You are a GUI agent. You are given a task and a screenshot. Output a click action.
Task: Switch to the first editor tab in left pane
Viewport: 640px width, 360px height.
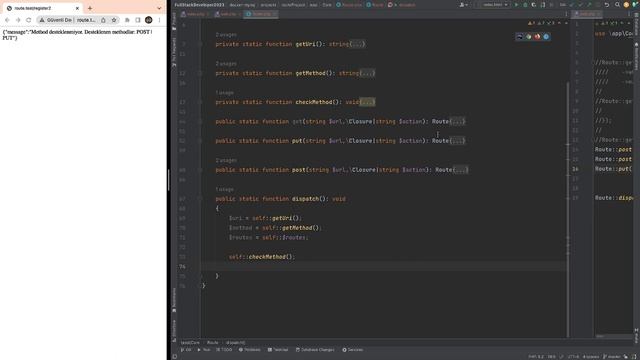[x=195, y=14]
